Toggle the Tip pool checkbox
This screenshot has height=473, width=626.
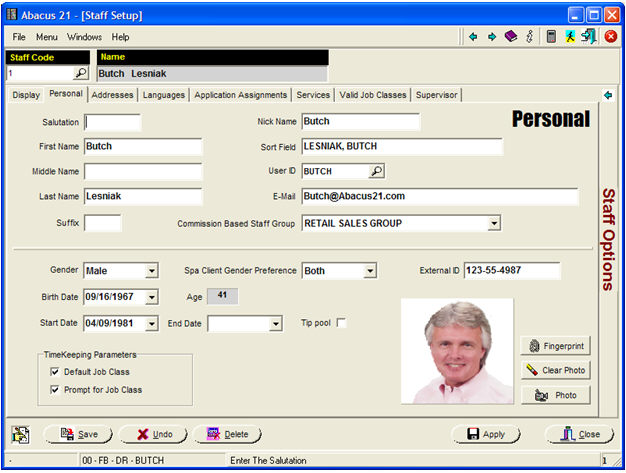click(x=341, y=323)
